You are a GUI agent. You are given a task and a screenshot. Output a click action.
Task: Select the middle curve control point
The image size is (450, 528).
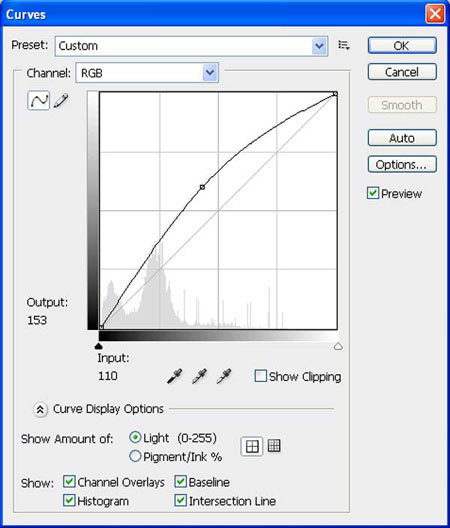click(202, 187)
